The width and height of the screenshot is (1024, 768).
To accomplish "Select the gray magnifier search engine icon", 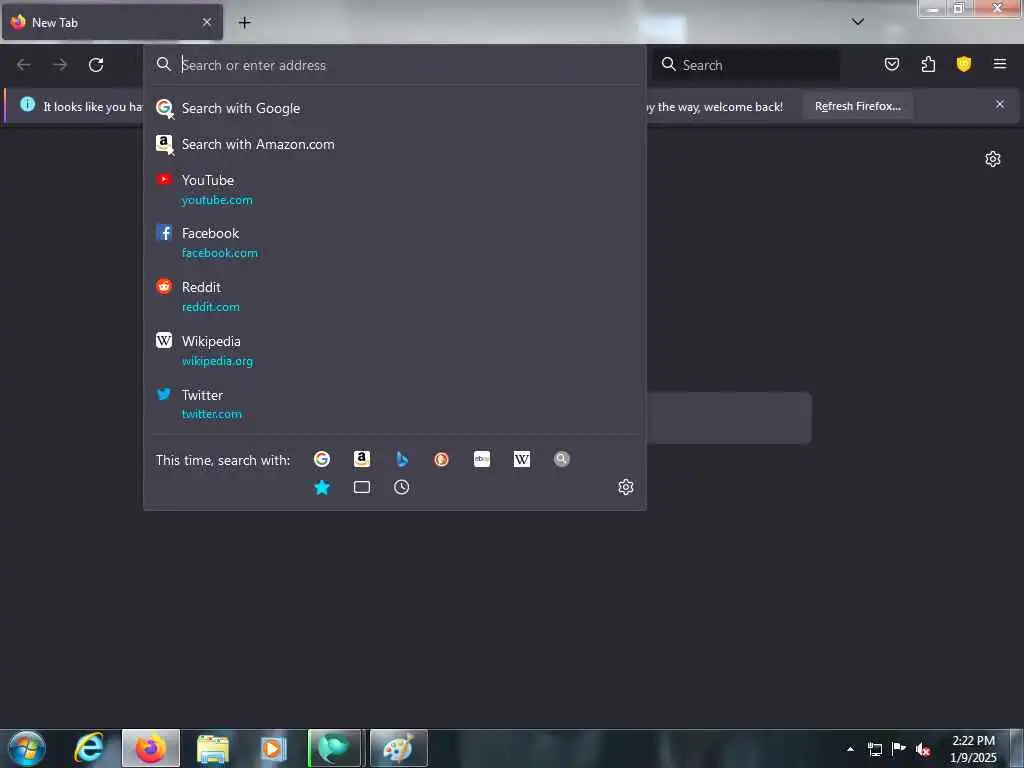I will coord(562,459).
